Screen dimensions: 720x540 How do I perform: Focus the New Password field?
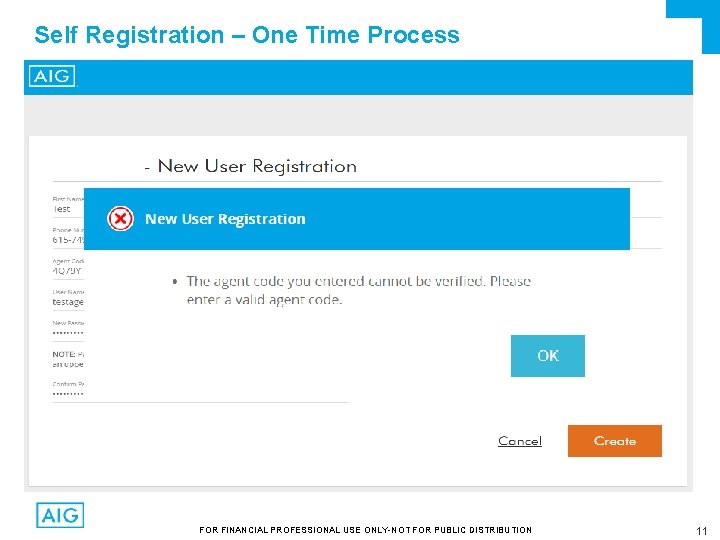tap(68, 333)
